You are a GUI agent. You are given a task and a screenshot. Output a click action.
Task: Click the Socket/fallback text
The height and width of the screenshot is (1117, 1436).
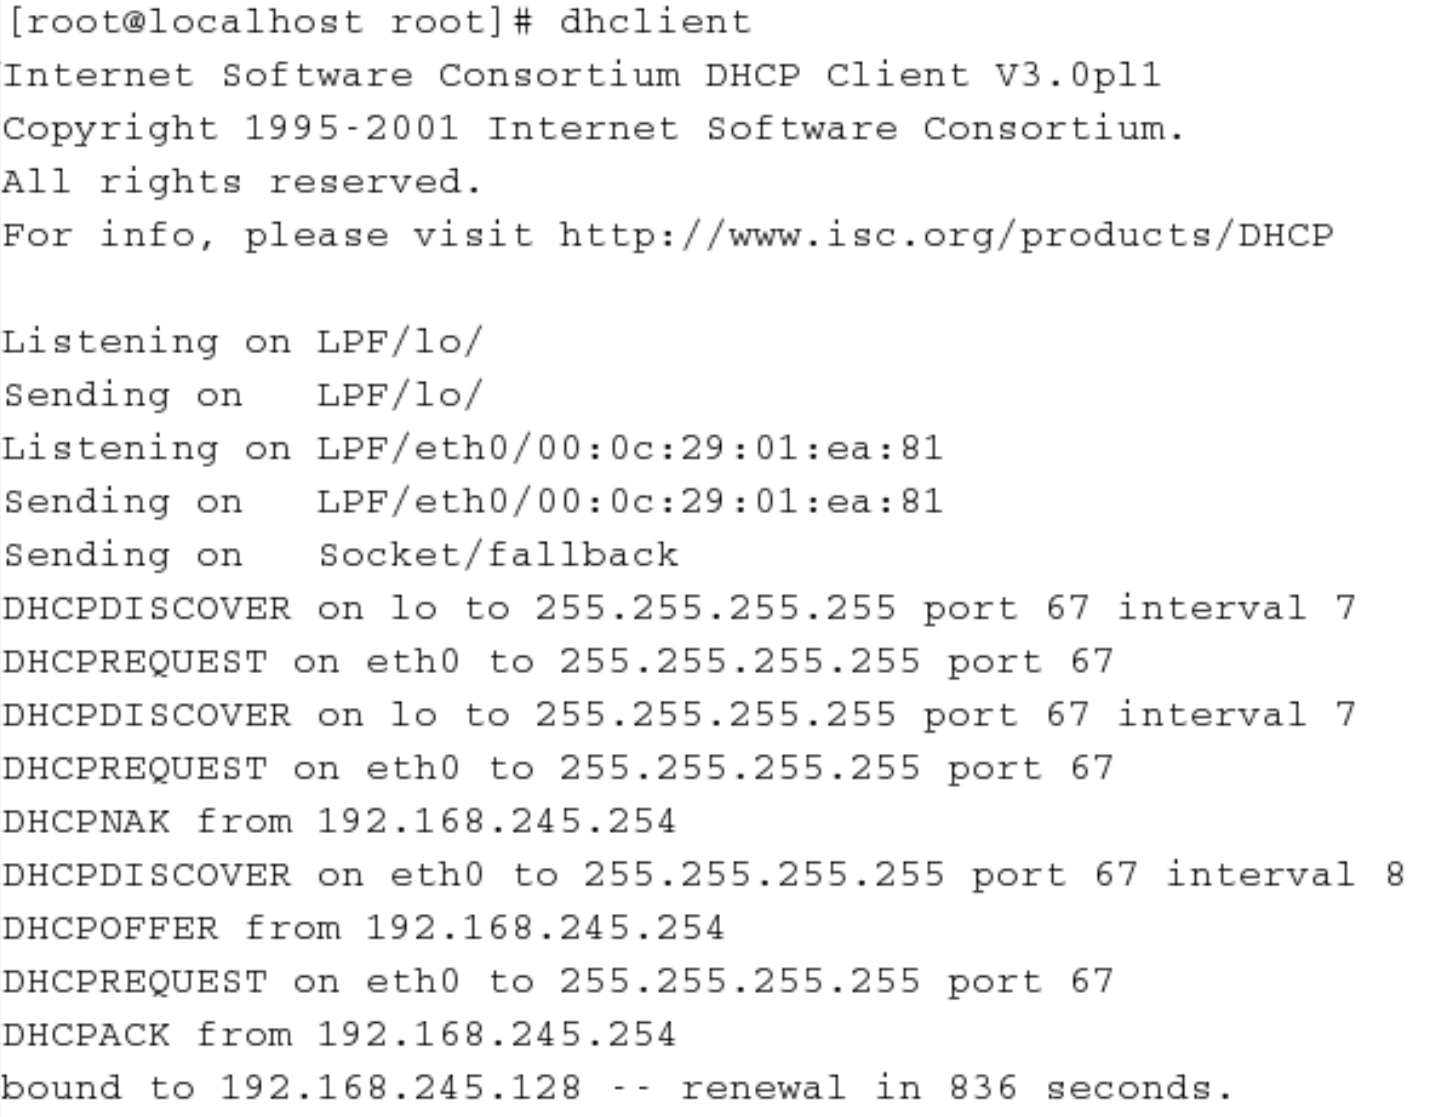point(498,555)
